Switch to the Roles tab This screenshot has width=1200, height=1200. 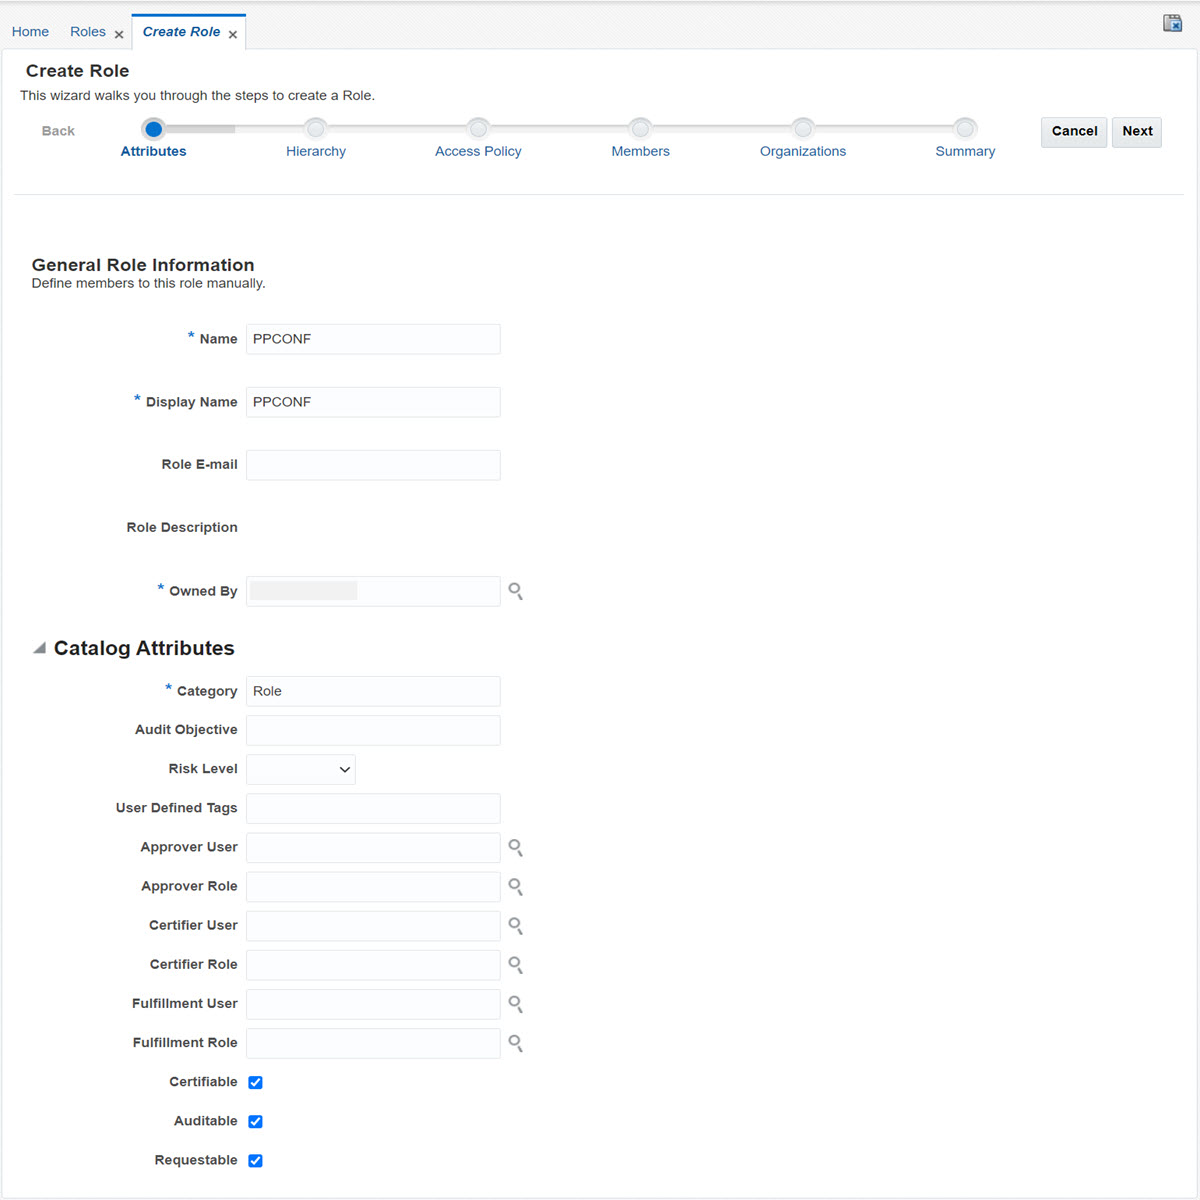pos(88,31)
